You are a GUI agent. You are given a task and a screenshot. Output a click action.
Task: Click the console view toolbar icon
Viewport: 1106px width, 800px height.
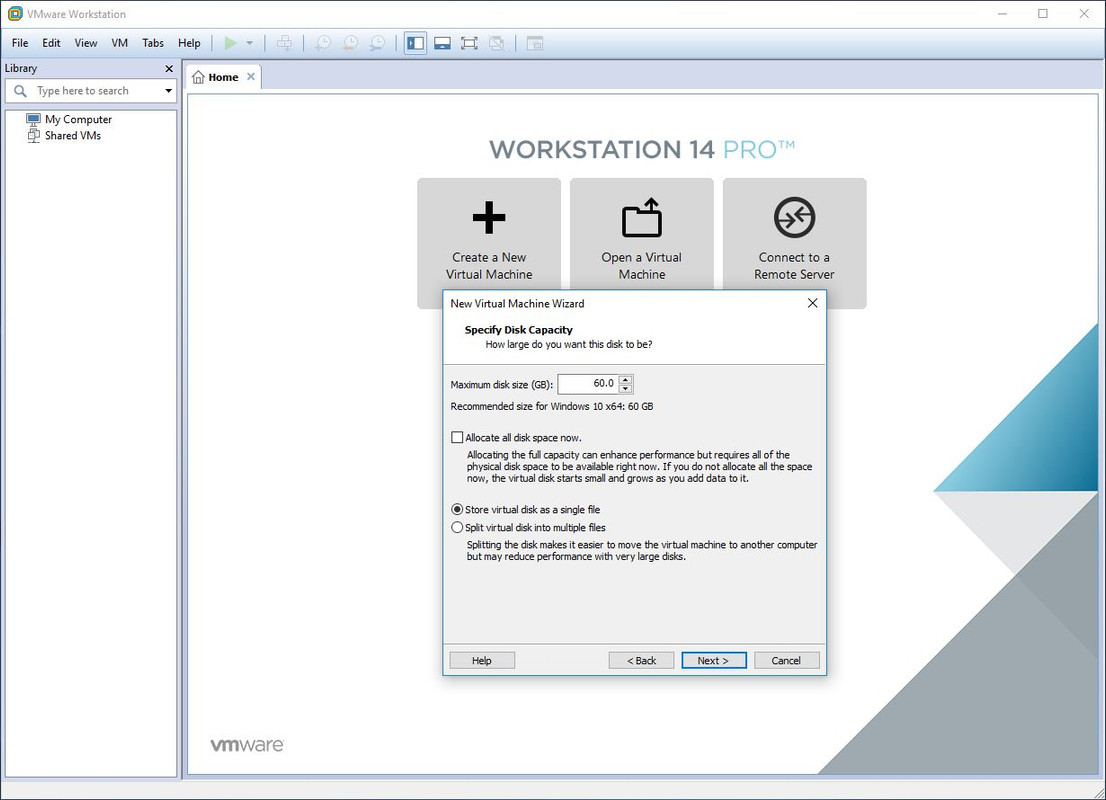(535, 43)
